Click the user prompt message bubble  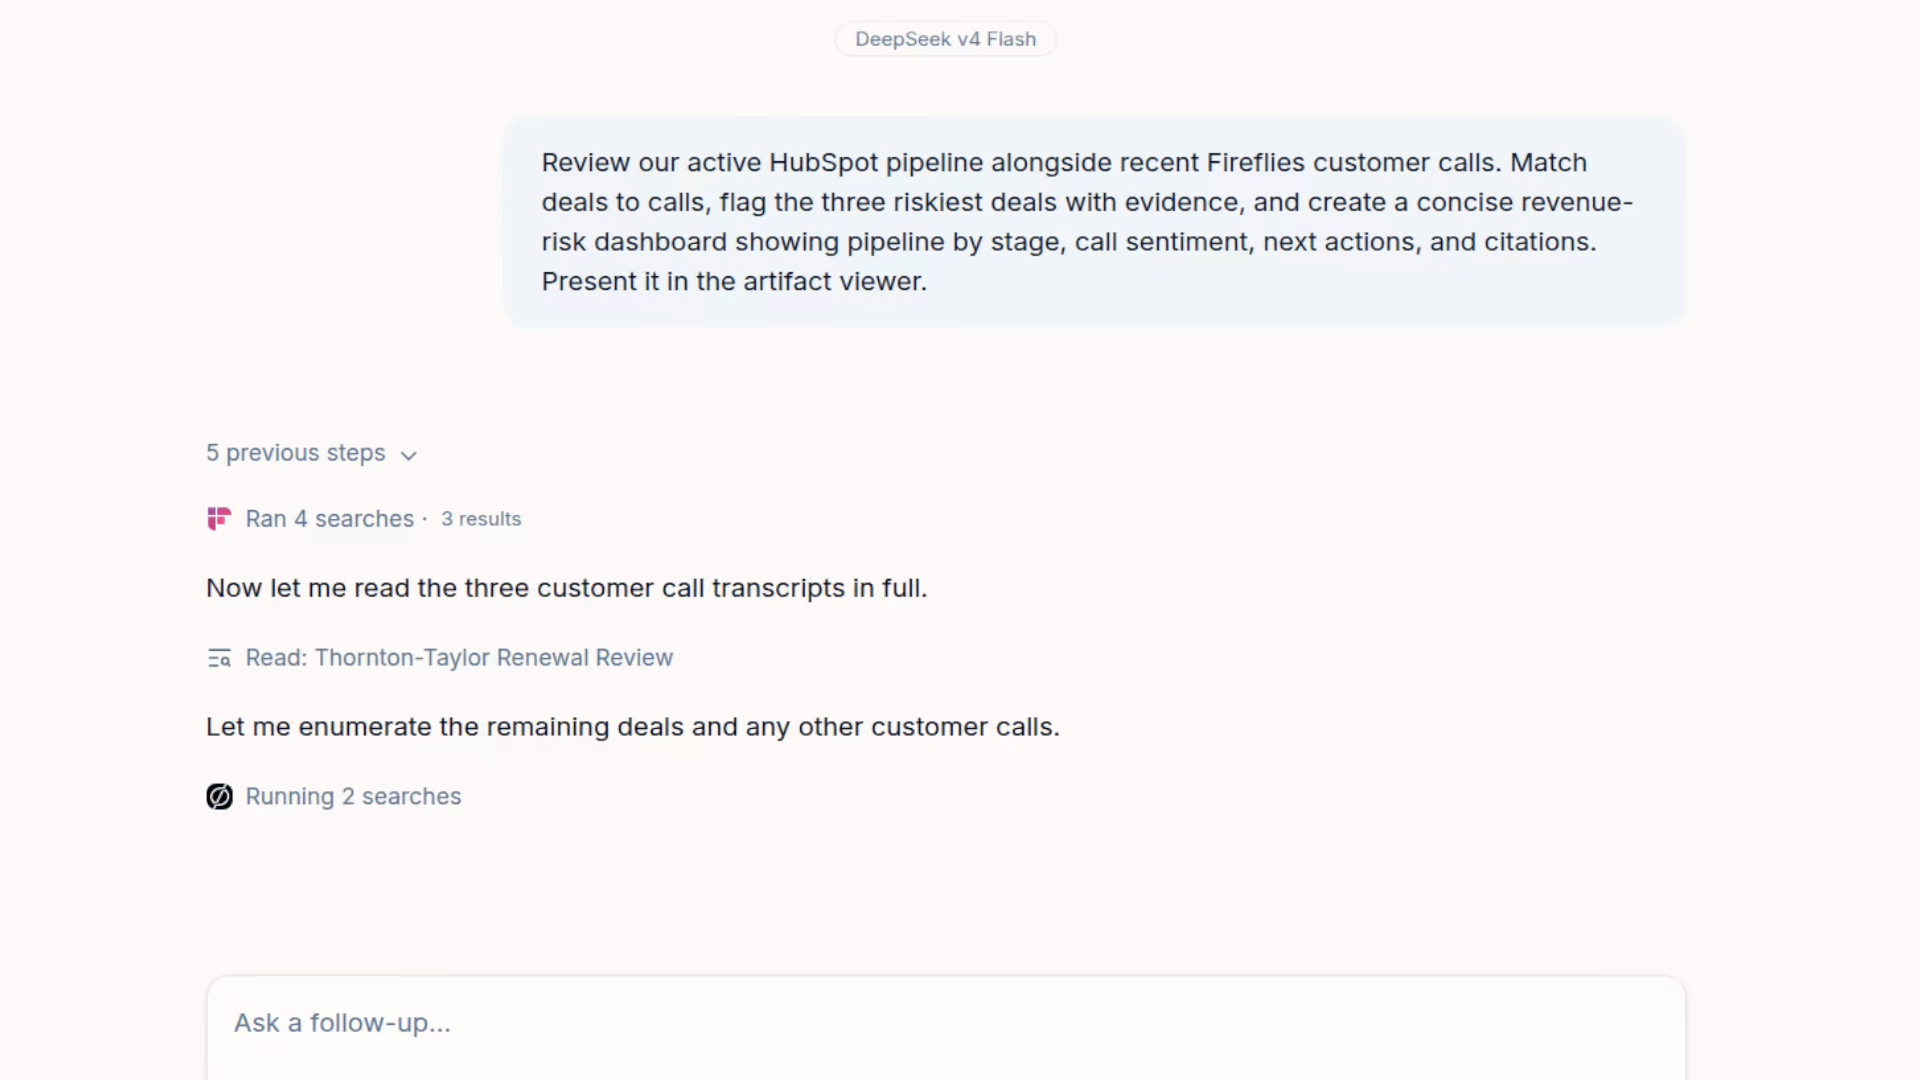(1094, 221)
